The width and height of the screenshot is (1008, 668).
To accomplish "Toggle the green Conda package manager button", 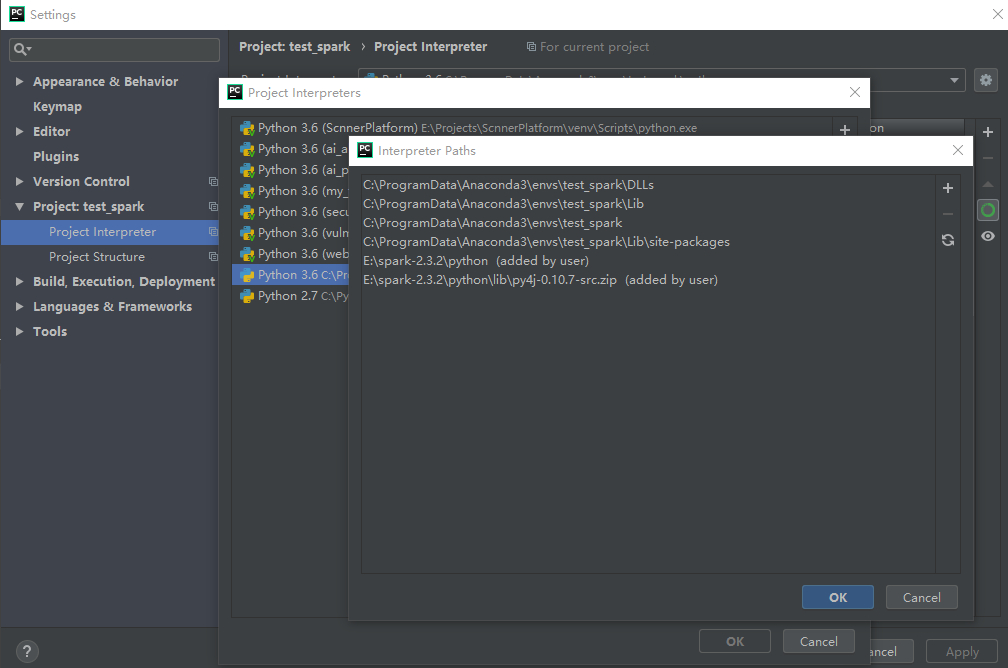I will pos(988,210).
